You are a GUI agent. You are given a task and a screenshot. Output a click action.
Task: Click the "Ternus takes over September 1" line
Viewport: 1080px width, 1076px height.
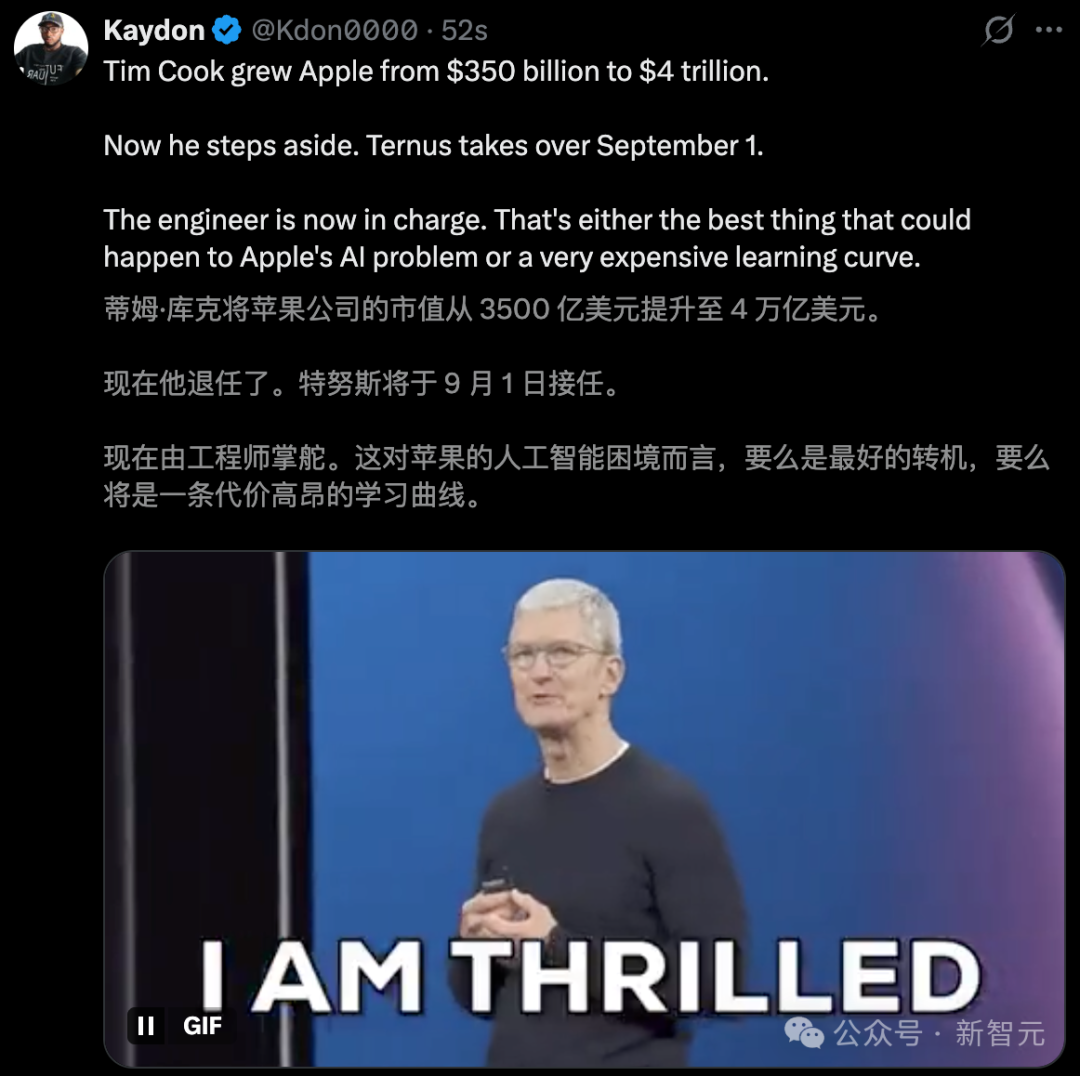(565, 145)
